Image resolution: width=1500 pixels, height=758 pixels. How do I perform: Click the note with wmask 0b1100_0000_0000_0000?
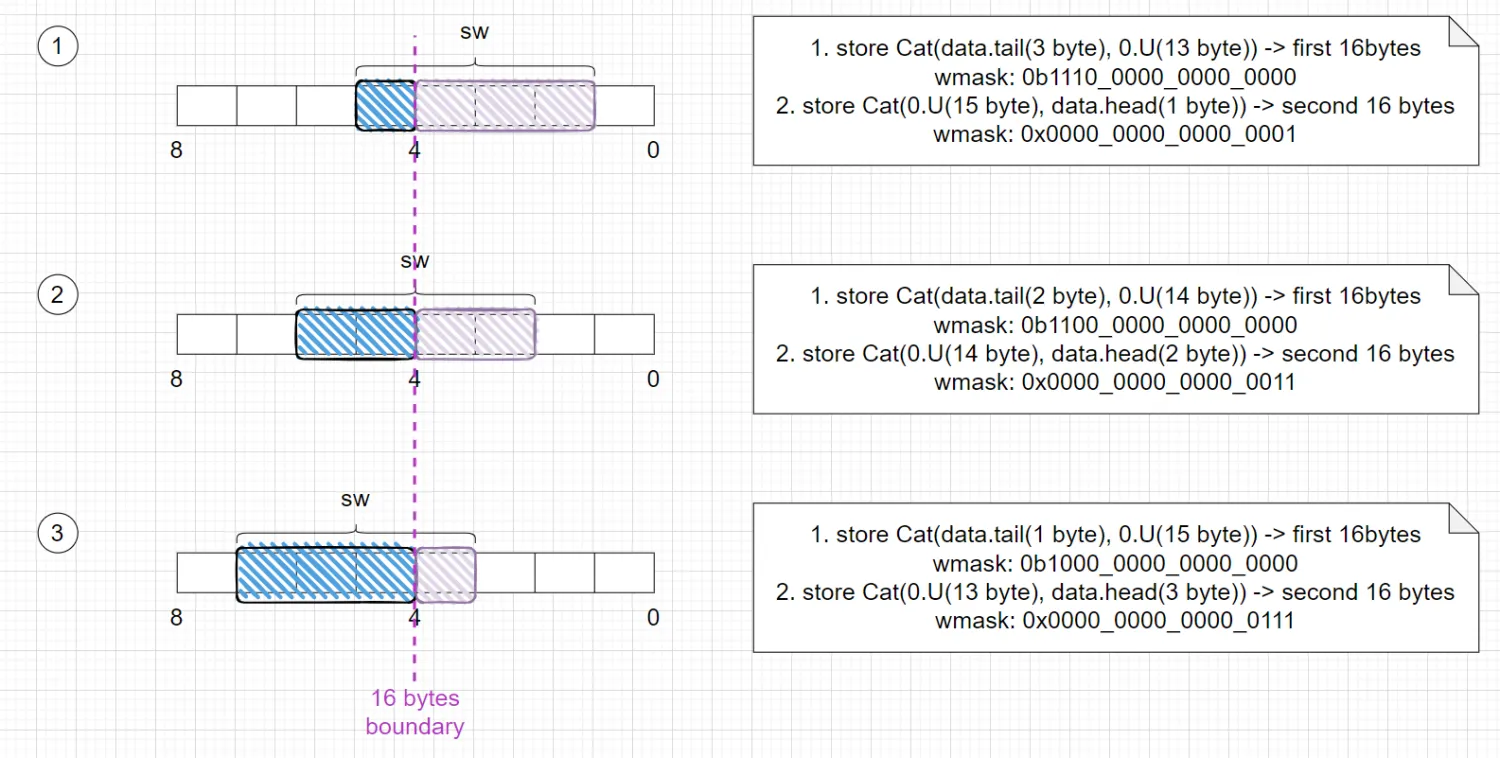1115,338
